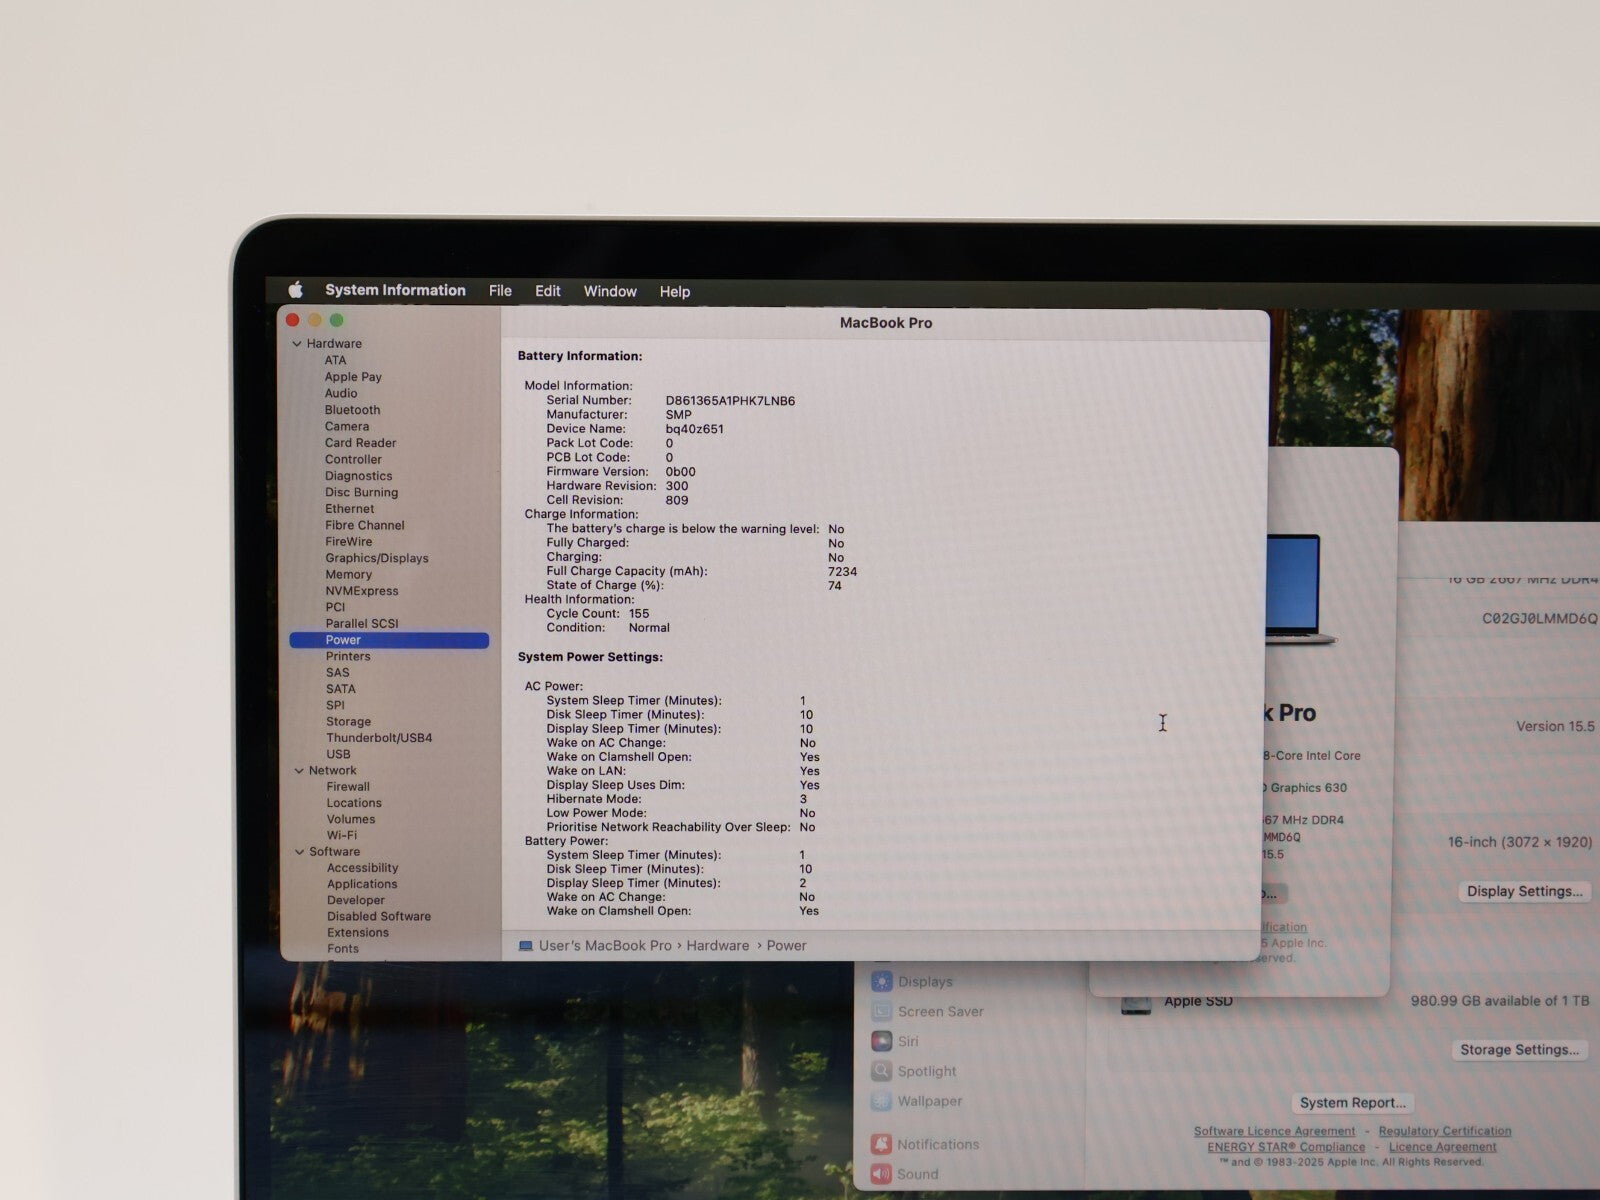Select Graphics/Displays in the sidebar

tap(376, 558)
